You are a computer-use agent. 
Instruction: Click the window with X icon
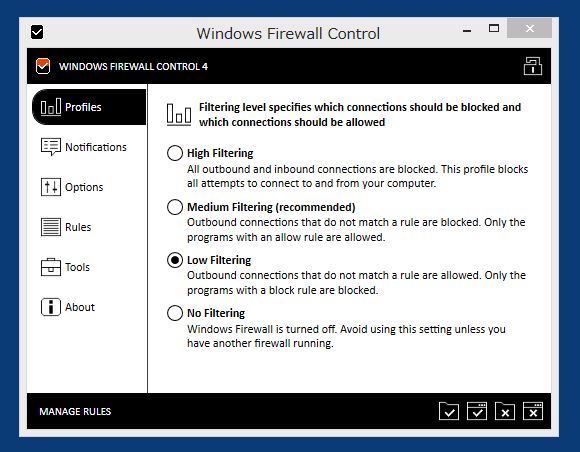pyautogui.click(x=533, y=411)
